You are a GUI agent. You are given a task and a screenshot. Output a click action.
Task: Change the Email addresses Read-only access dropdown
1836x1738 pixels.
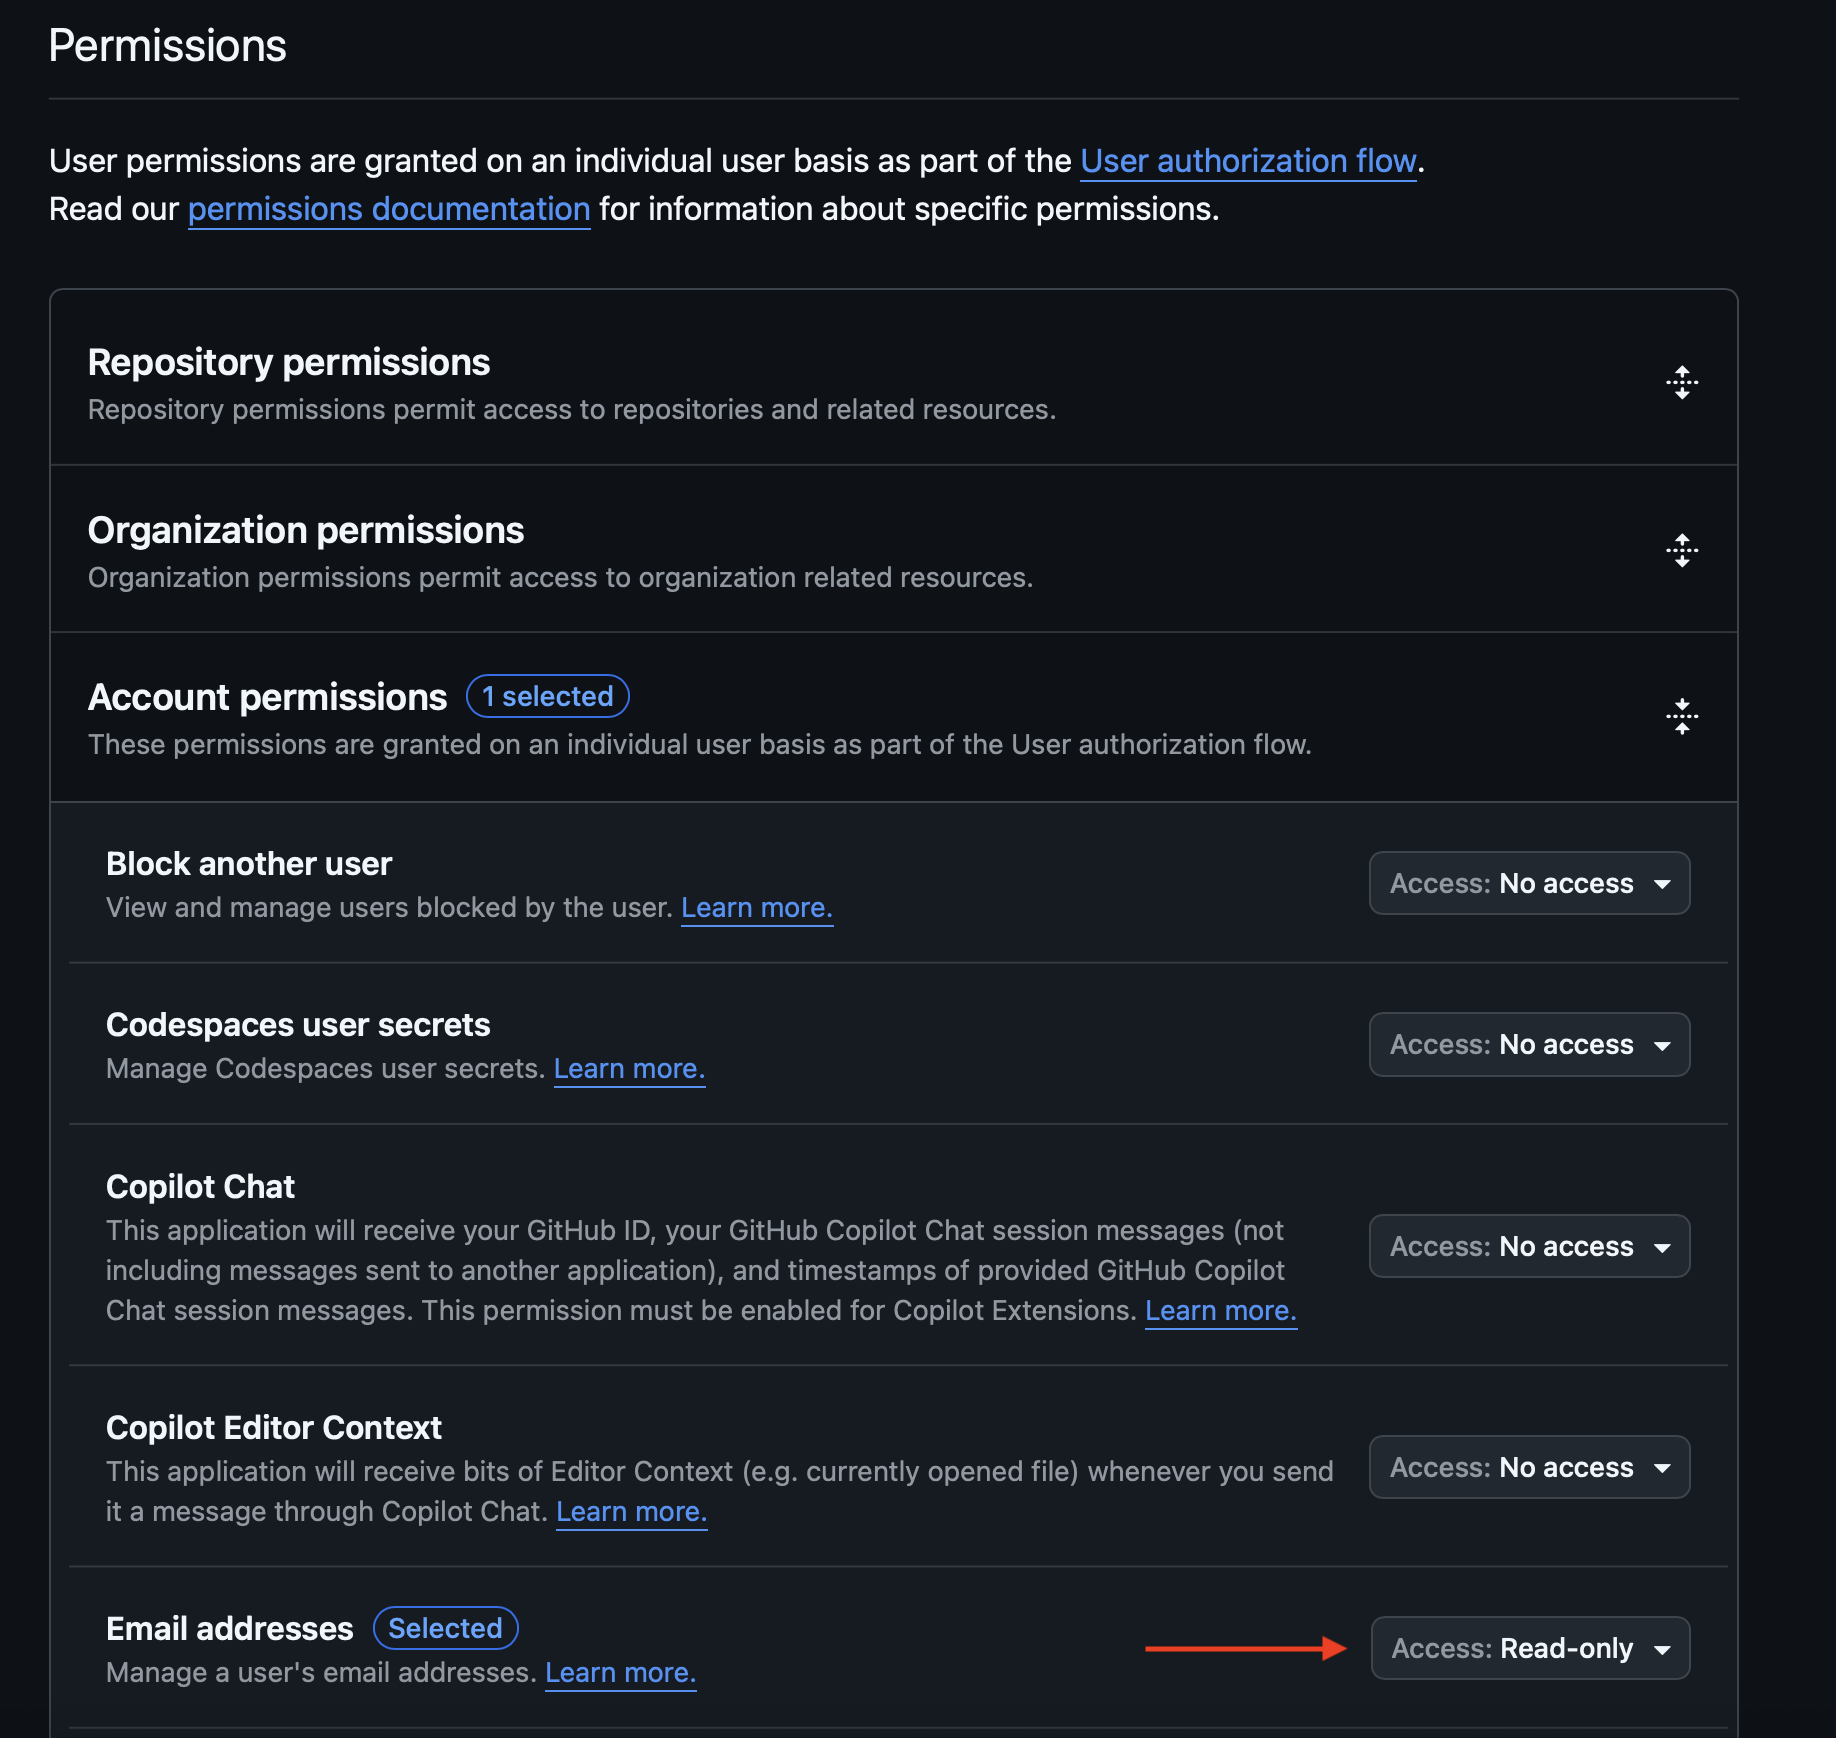click(1529, 1648)
